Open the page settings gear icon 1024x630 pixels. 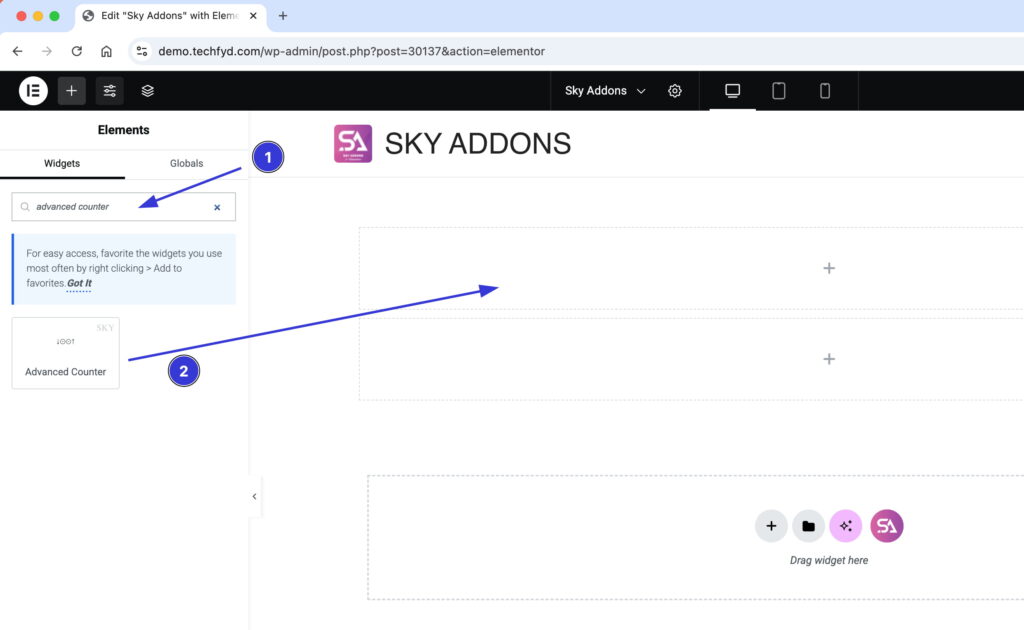[x=675, y=91]
